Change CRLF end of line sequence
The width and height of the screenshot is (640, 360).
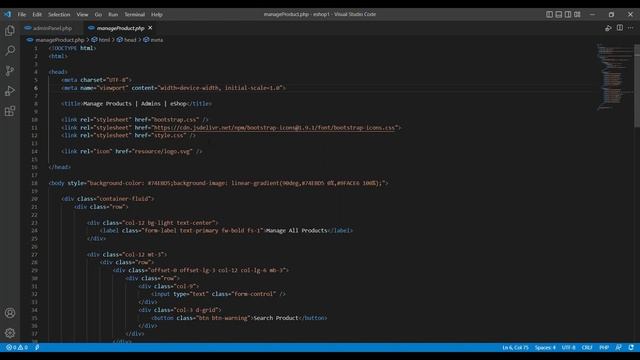click(587, 347)
